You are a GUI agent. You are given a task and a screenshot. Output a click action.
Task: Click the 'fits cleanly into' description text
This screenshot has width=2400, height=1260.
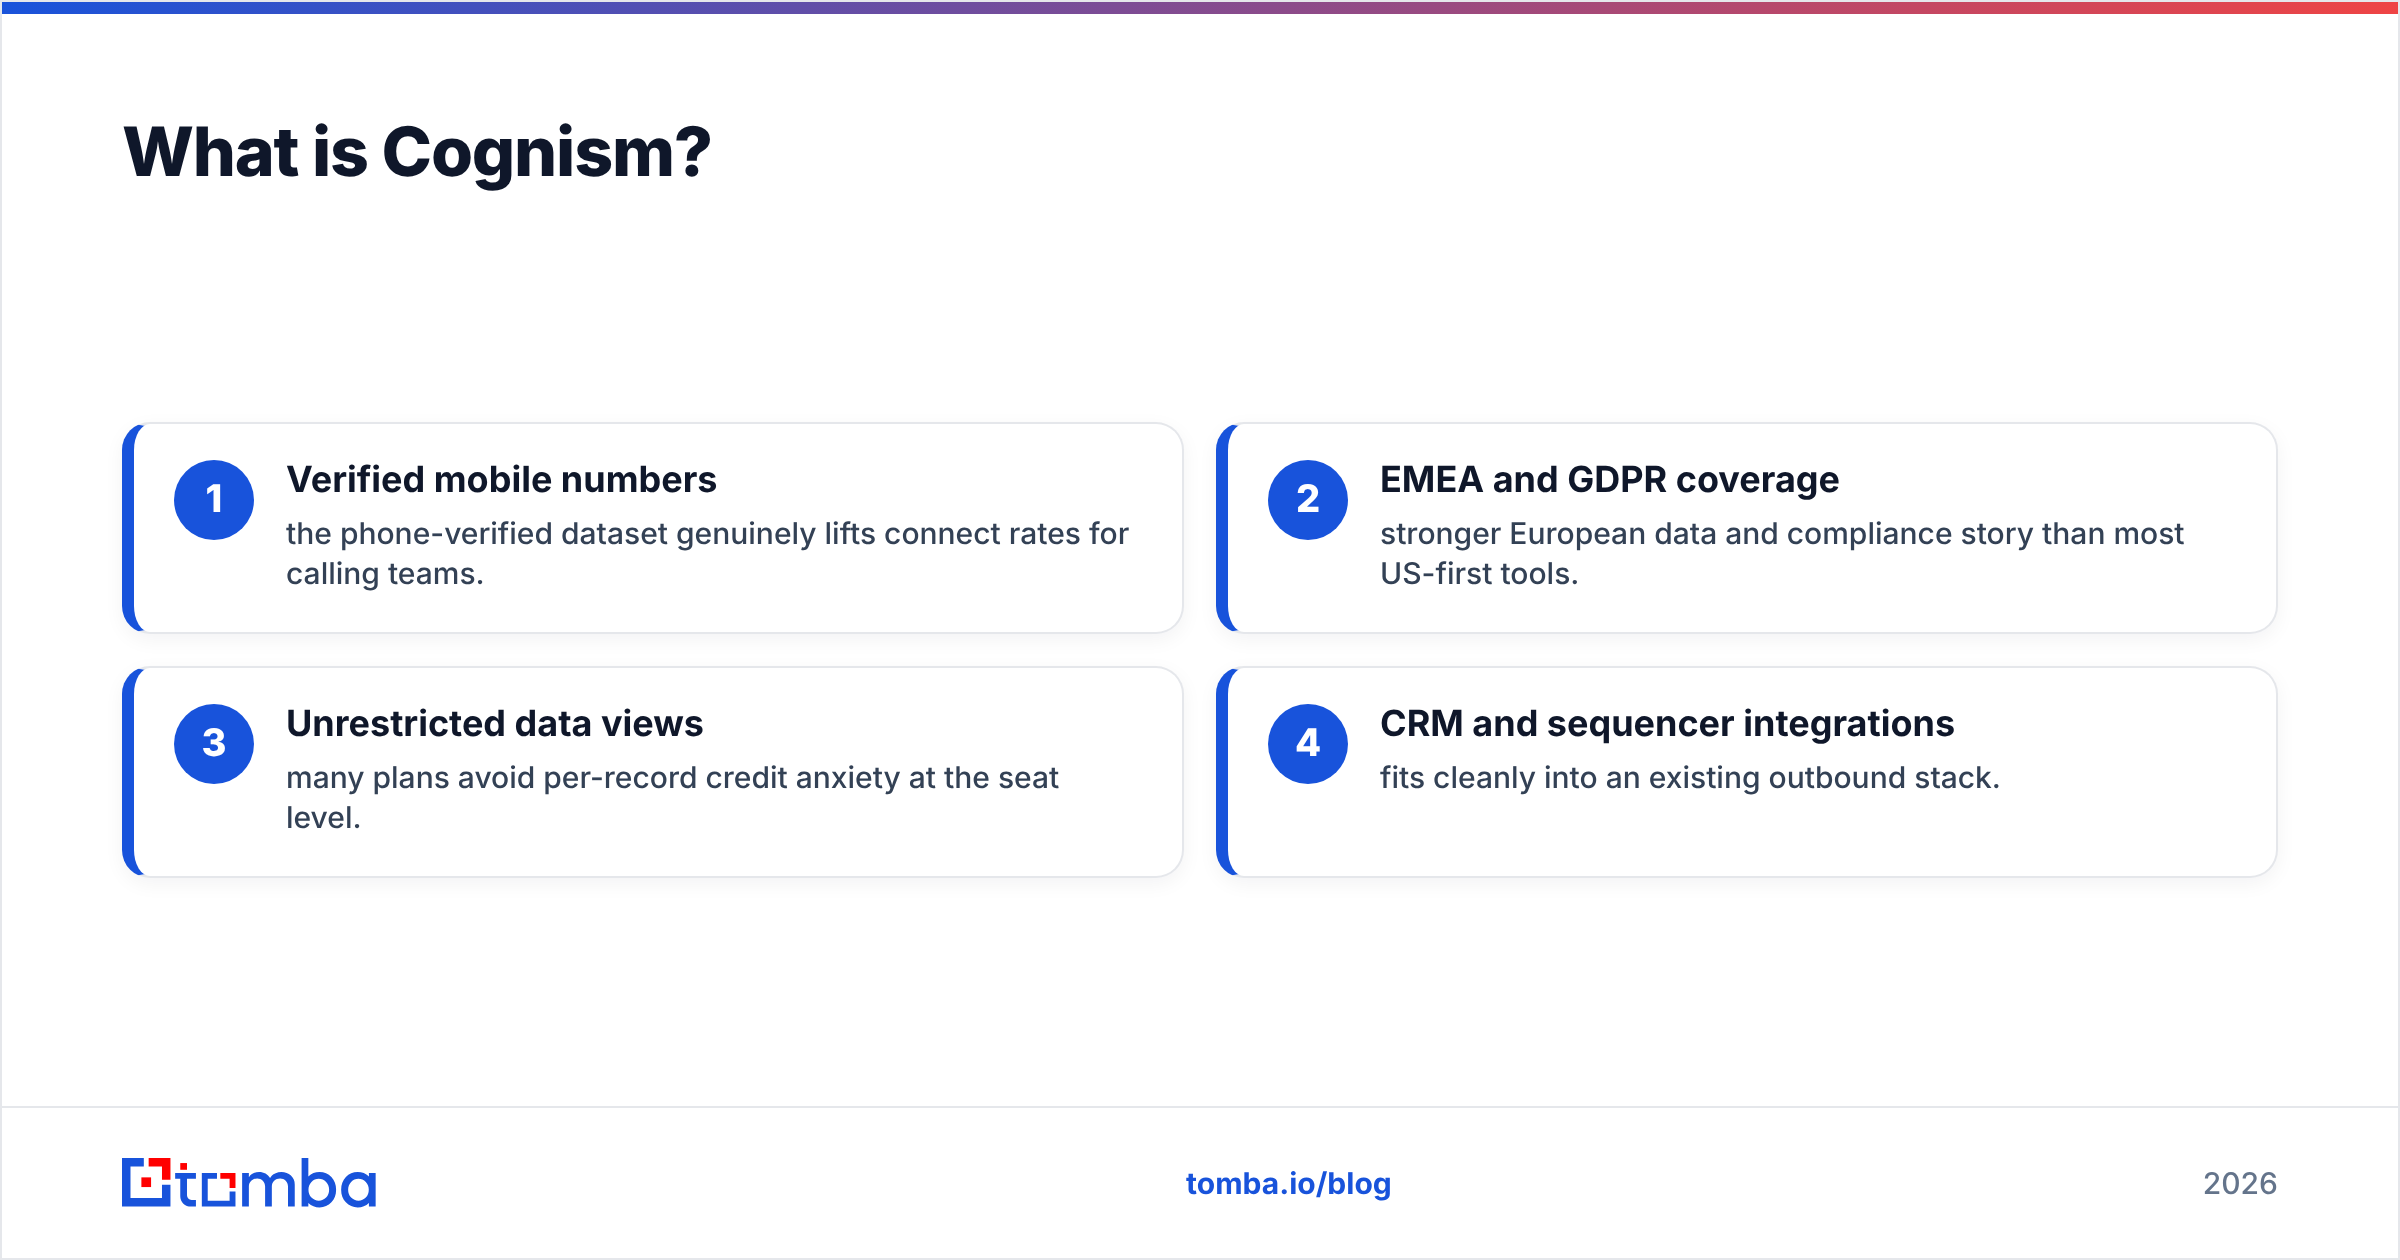[1689, 778]
